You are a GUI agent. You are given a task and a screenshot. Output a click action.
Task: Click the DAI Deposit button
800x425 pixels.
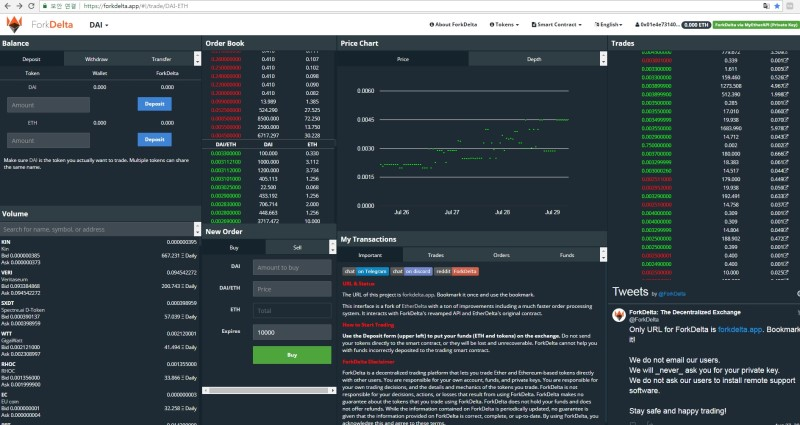pyautogui.click(x=155, y=104)
